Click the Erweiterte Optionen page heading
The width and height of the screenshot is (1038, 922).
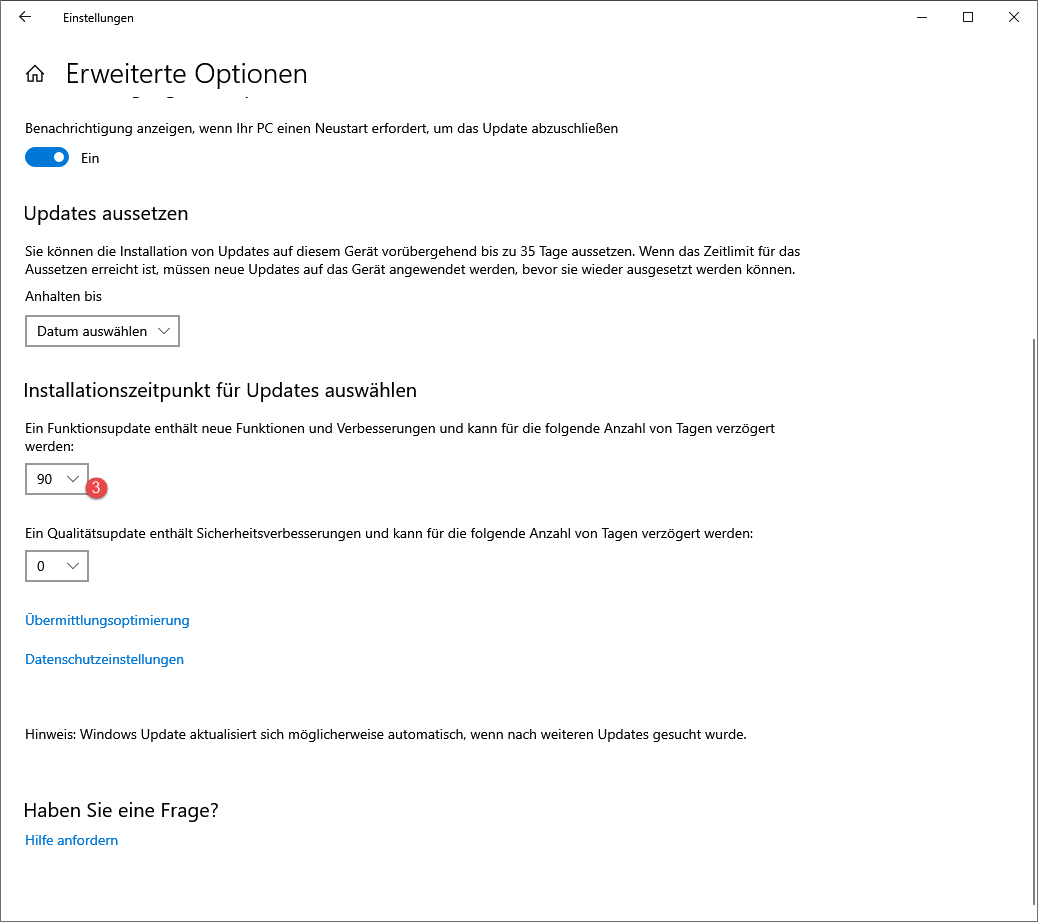tap(186, 74)
